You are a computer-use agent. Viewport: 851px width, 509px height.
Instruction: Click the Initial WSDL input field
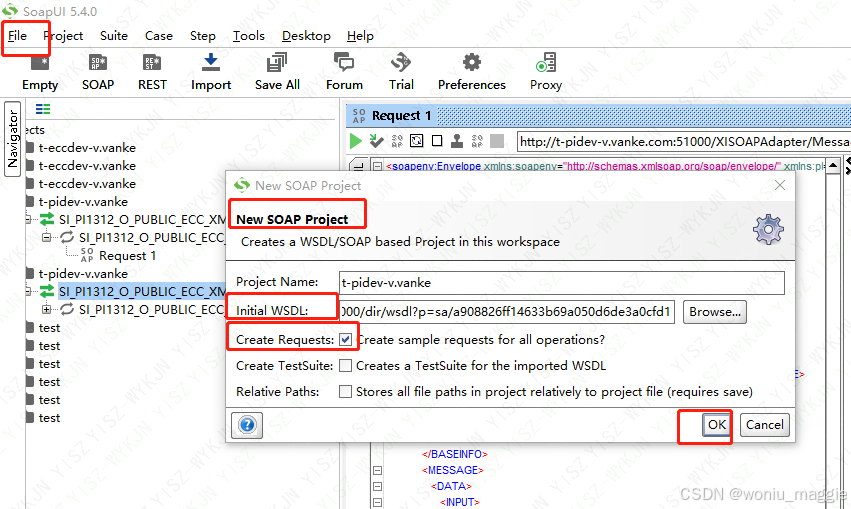coord(507,312)
